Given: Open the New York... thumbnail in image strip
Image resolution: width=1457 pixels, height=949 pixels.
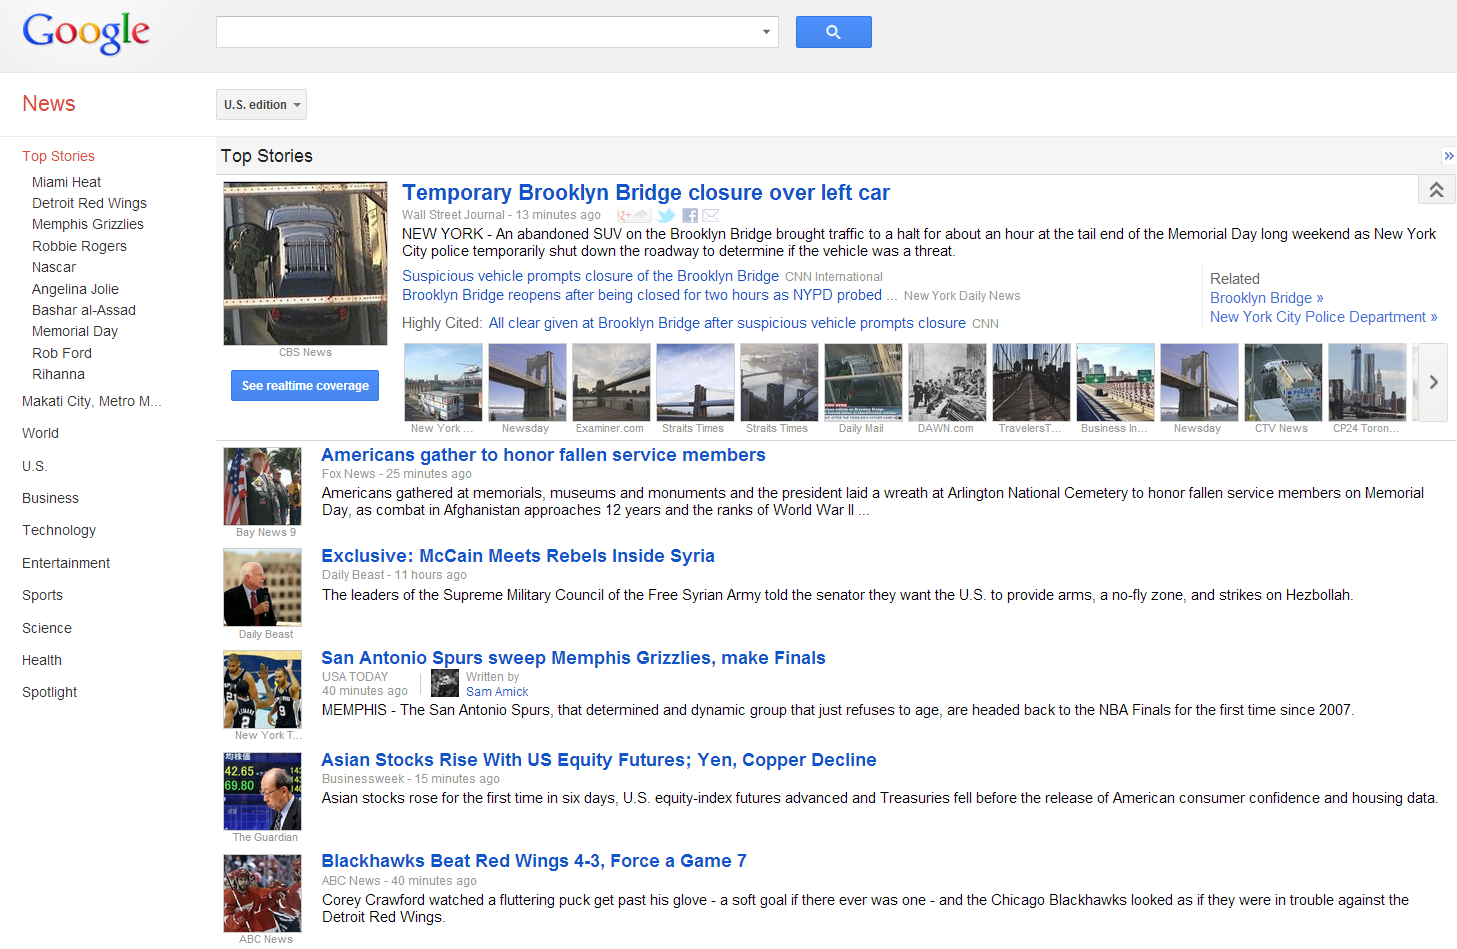Looking at the screenshot, I should 443,382.
